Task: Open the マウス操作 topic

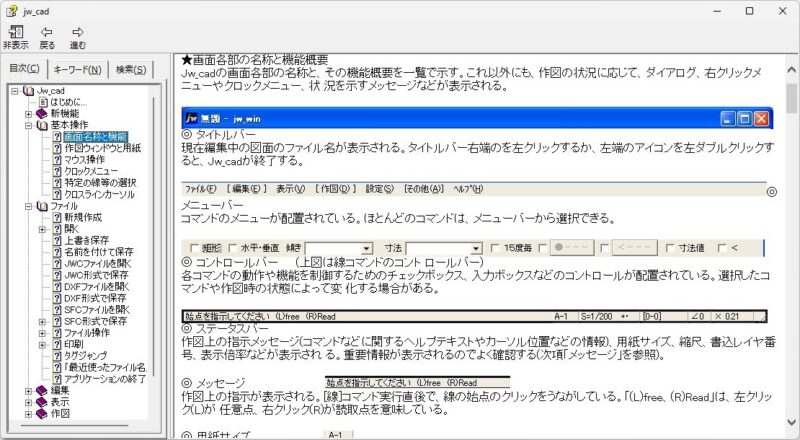Action: pyautogui.click(x=84, y=160)
